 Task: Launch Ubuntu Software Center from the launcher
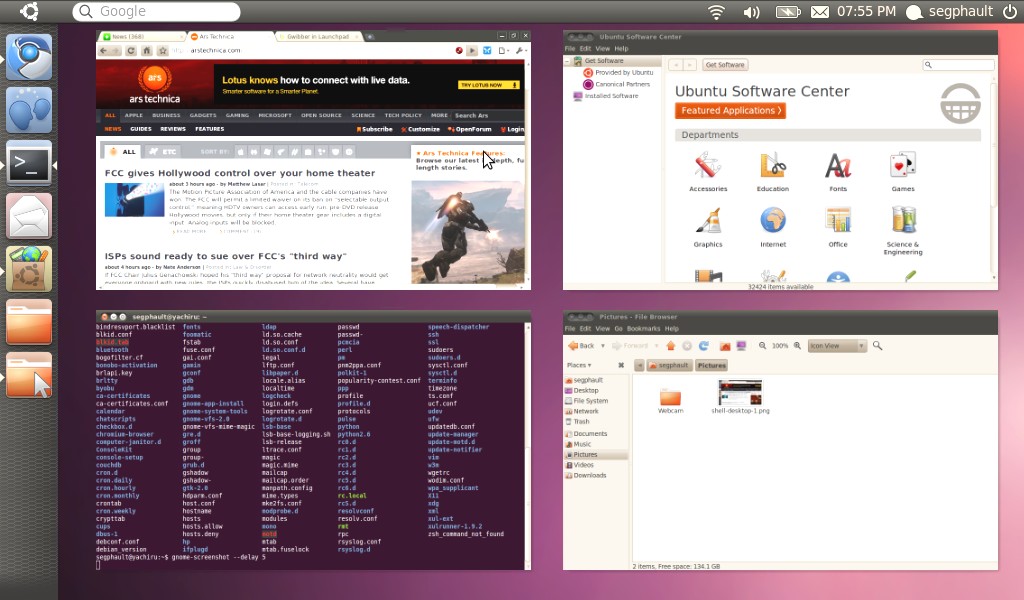29,269
